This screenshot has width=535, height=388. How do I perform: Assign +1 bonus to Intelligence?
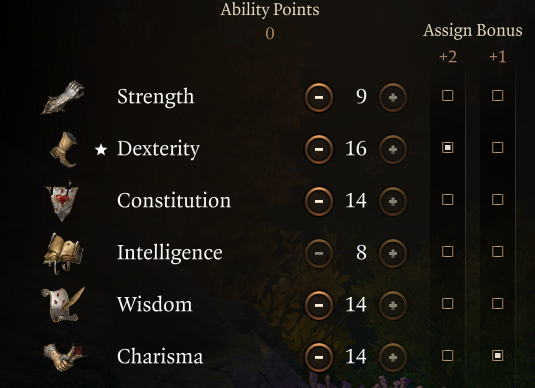tap(497, 252)
